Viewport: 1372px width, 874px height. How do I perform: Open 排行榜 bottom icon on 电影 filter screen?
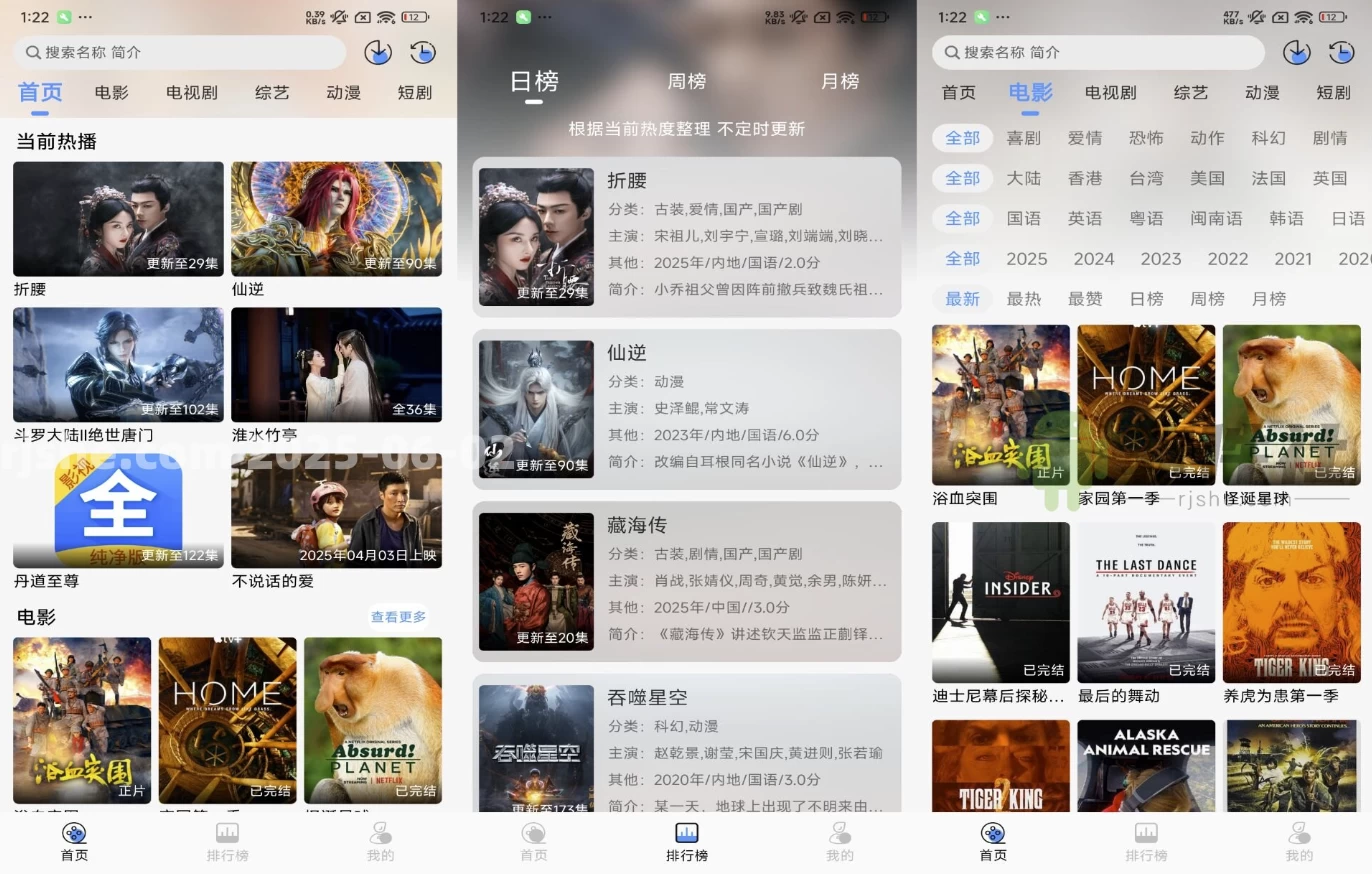click(1146, 833)
